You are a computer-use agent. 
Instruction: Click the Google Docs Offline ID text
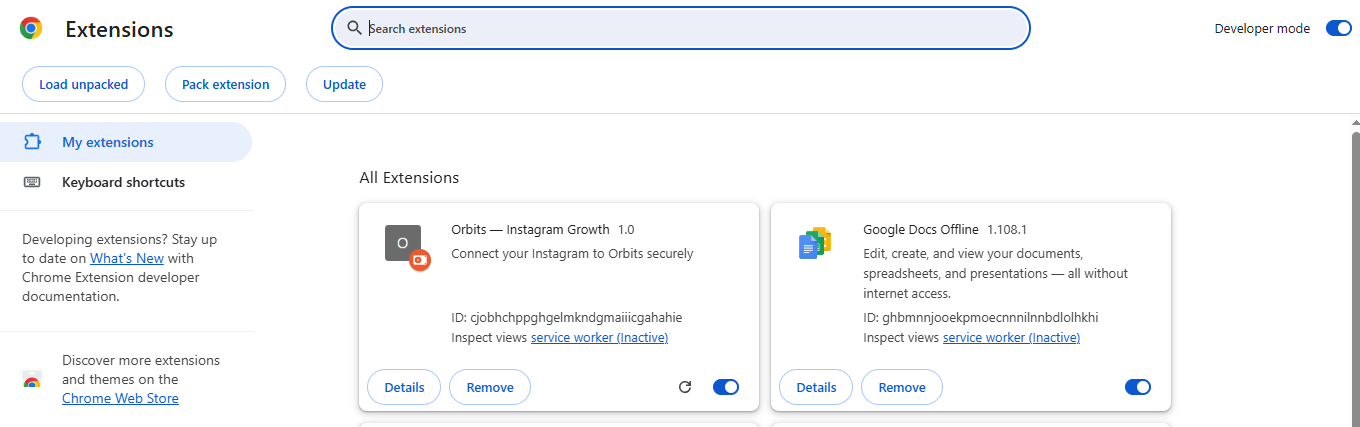(981, 318)
